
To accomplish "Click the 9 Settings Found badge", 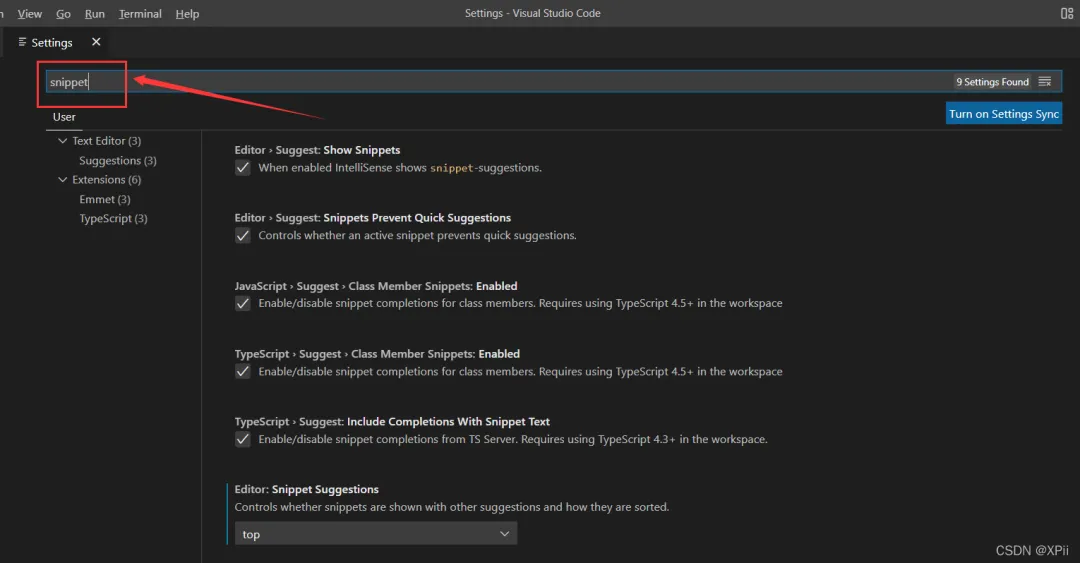I will tap(993, 82).
